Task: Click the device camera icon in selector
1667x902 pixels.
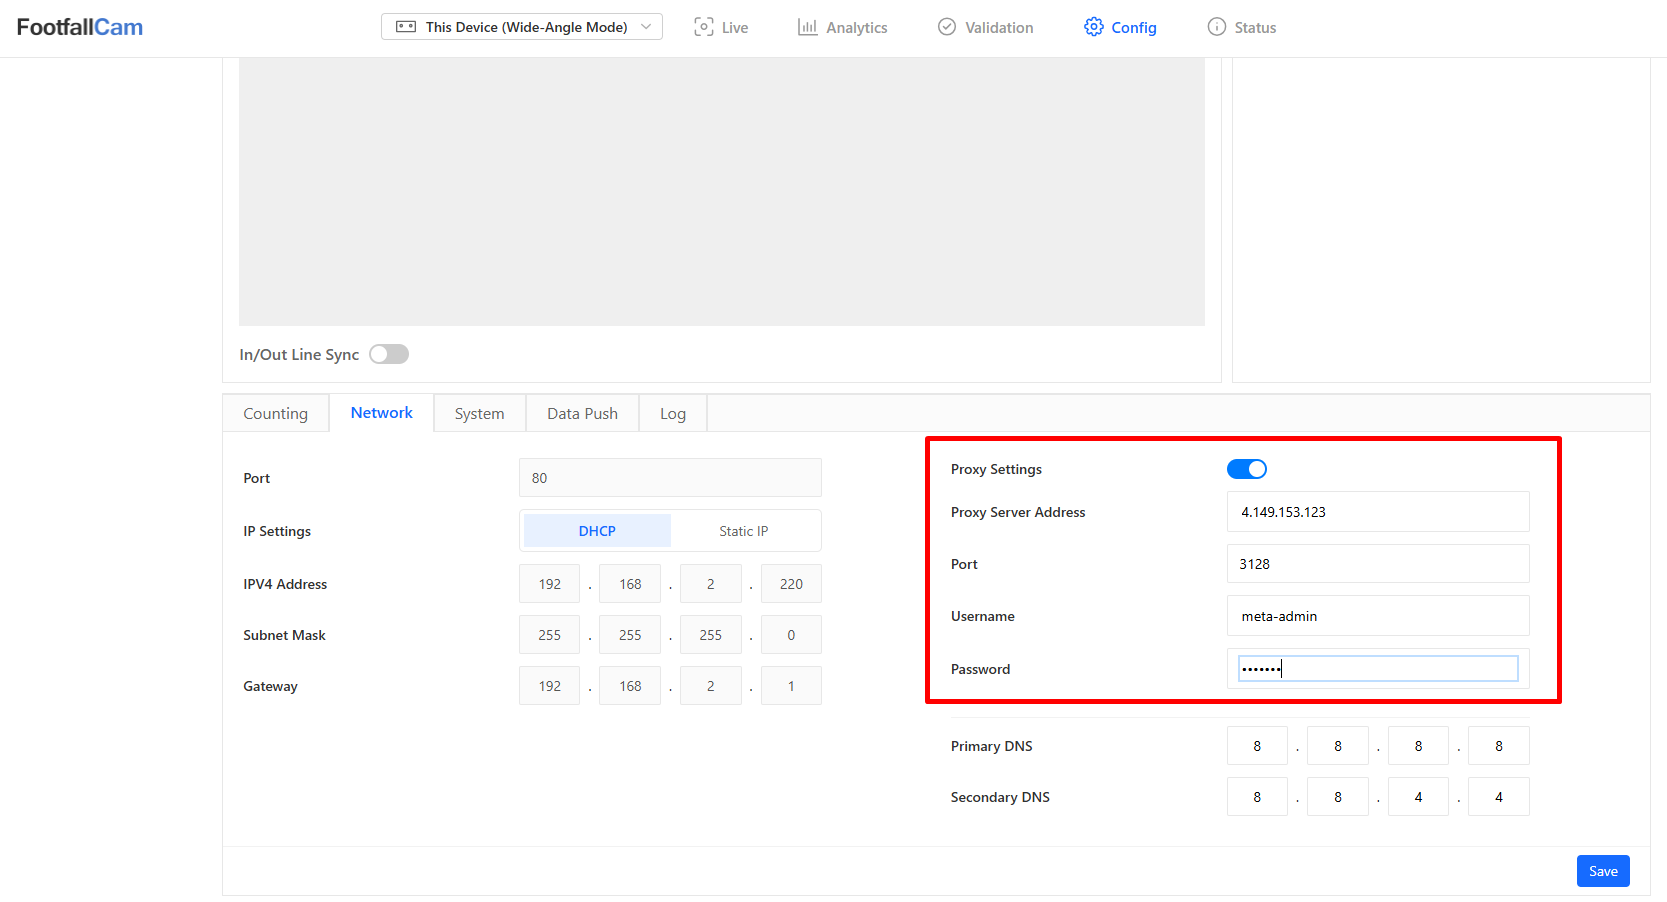Action: 406,27
